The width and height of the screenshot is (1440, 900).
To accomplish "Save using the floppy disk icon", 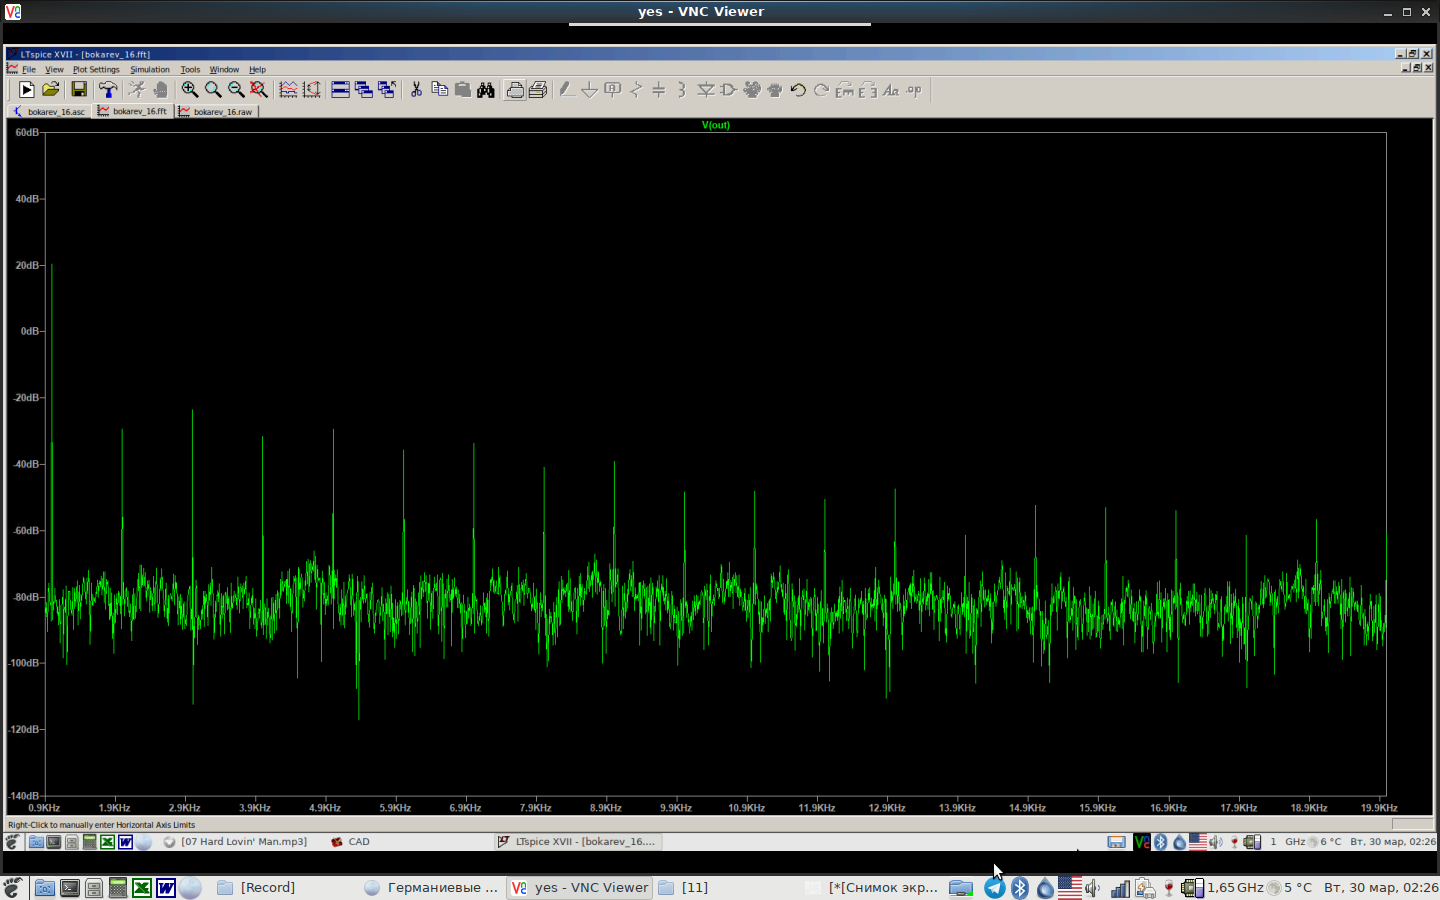I will (x=79, y=90).
